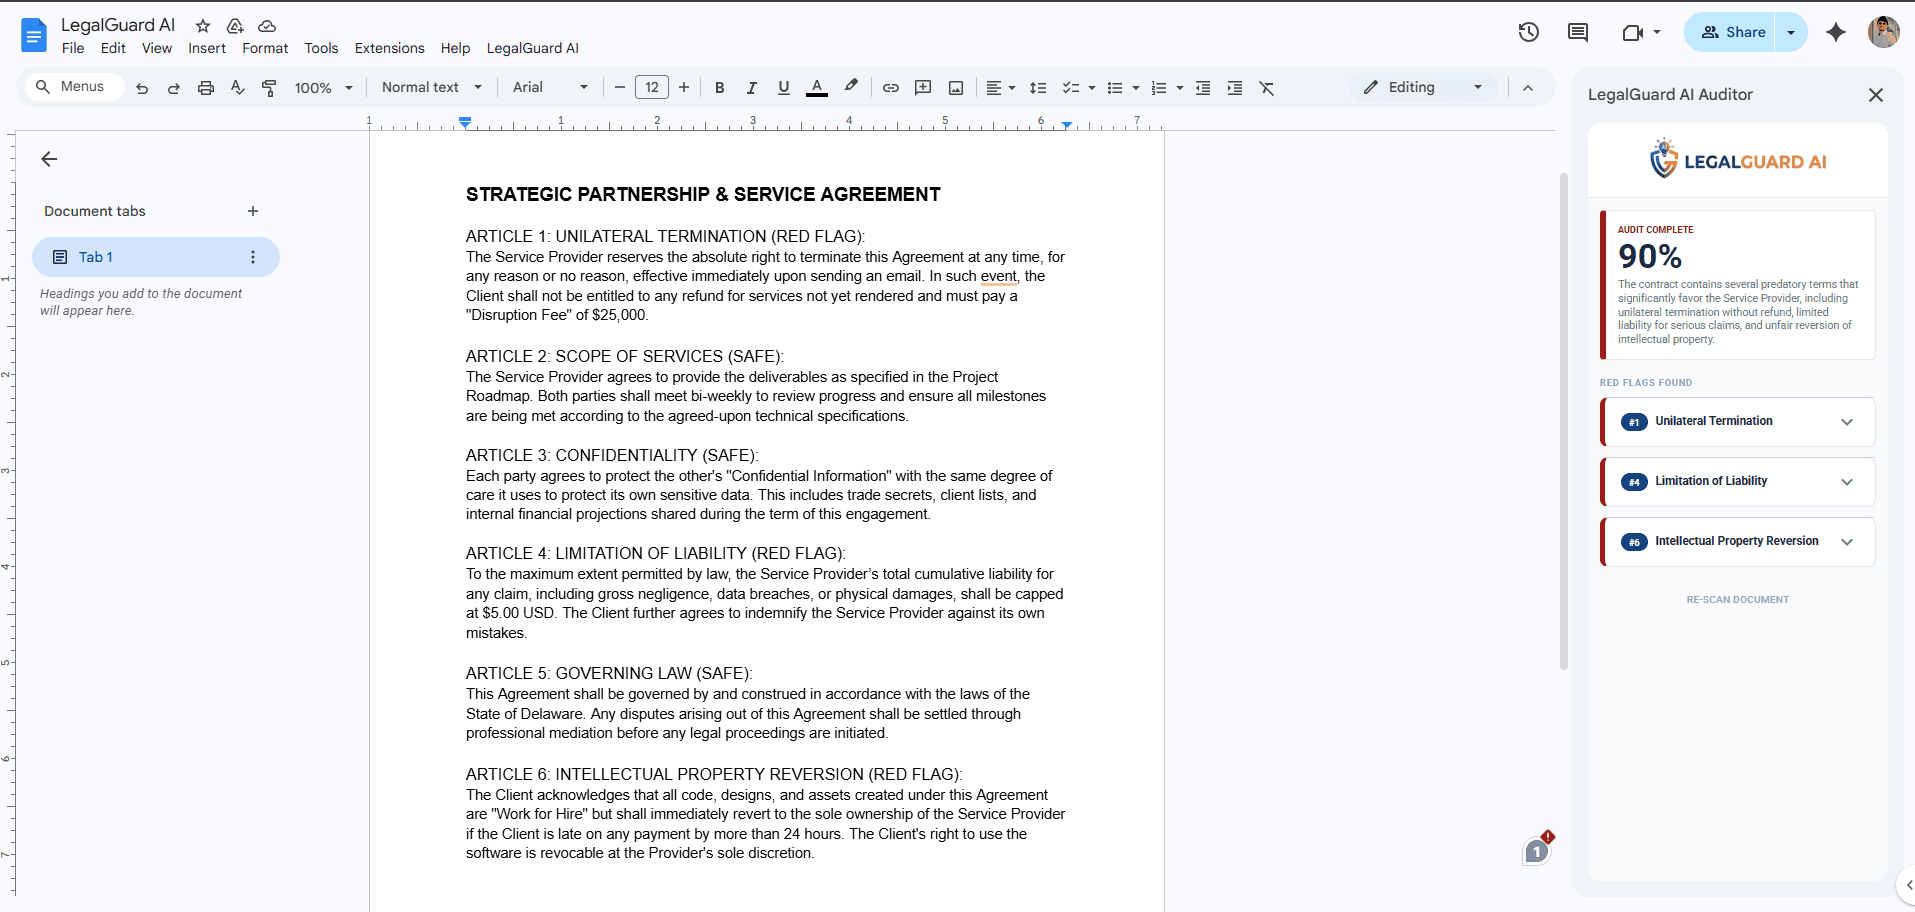Select Tab 1 in document tabs
This screenshot has height=912, width=1915.
pos(156,257)
